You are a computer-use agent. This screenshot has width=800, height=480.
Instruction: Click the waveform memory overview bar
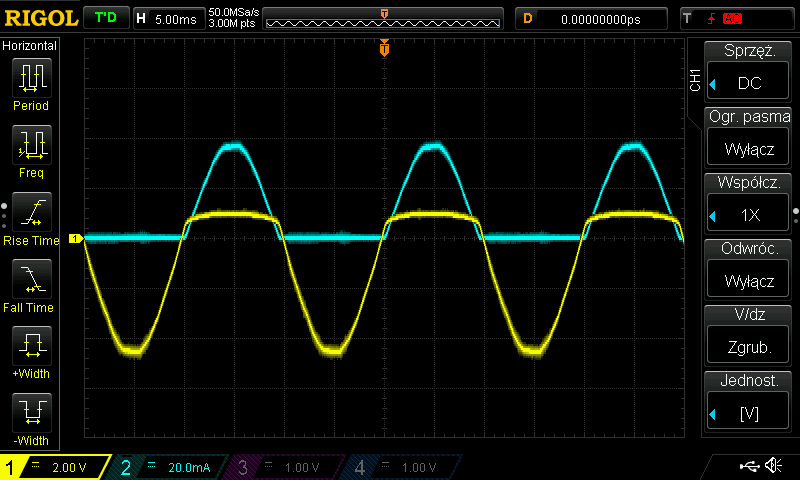click(x=383, y=19)
